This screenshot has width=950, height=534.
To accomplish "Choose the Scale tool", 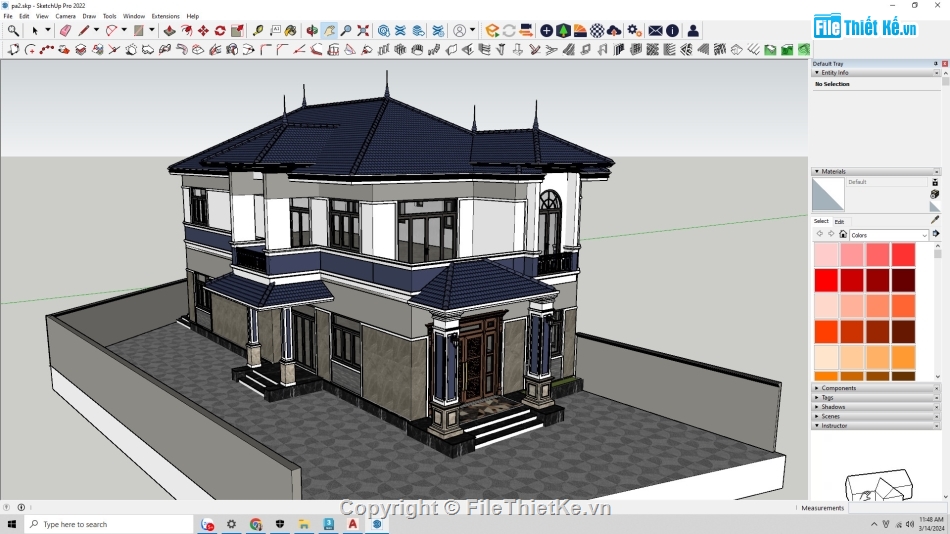I will tap(237, 30).
